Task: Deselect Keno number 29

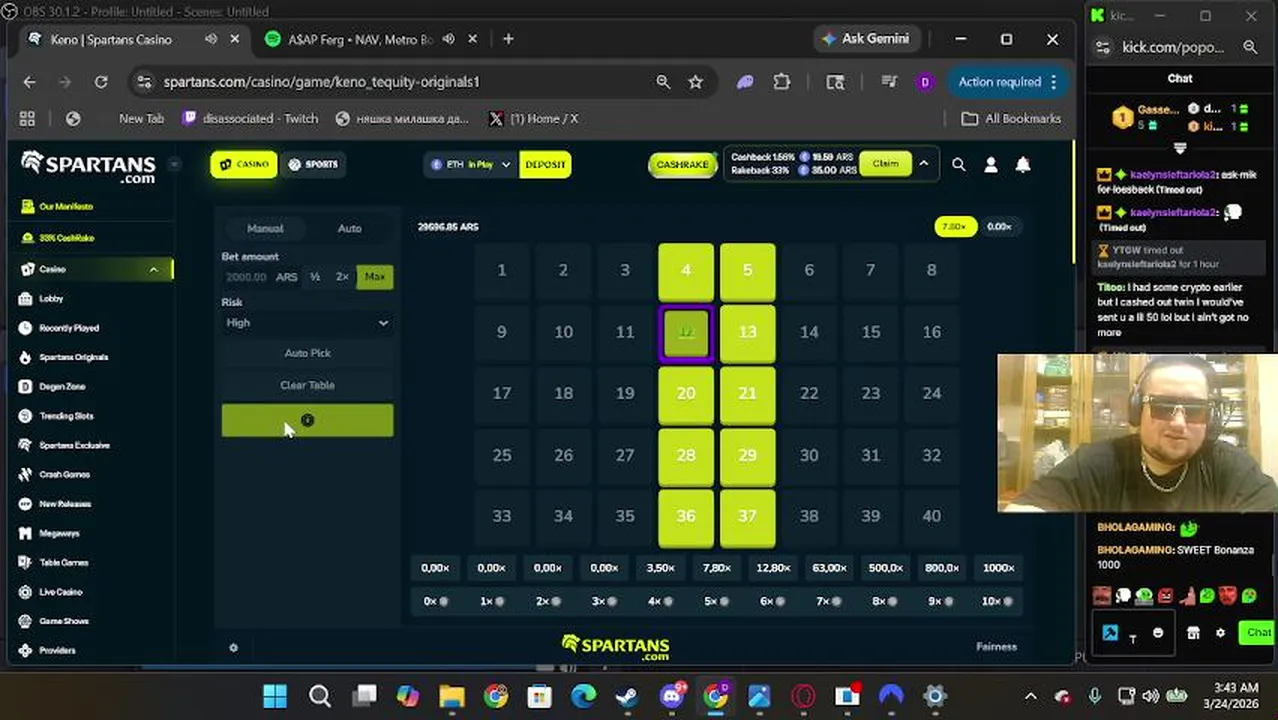Action: [747, 456]
